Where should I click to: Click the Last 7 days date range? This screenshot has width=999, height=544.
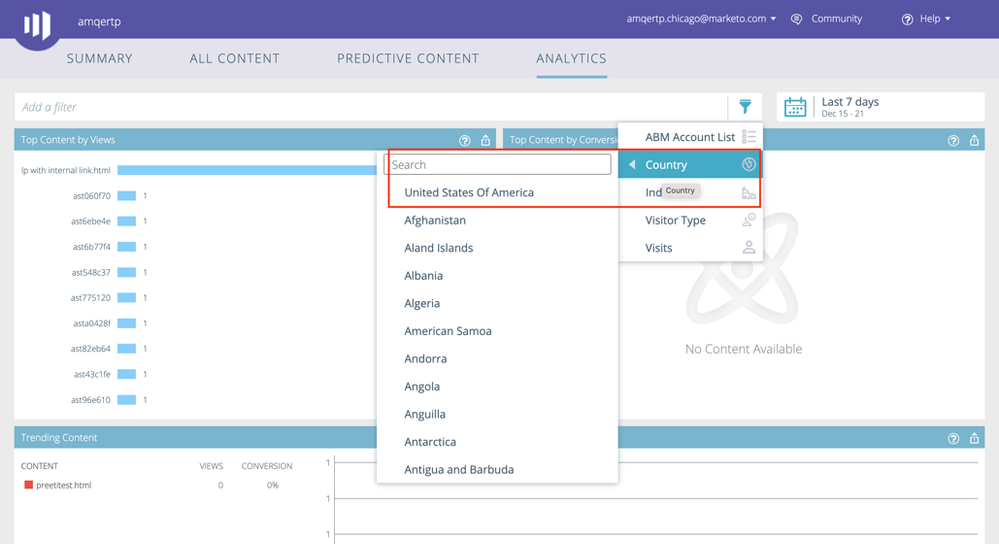[850, 102]
